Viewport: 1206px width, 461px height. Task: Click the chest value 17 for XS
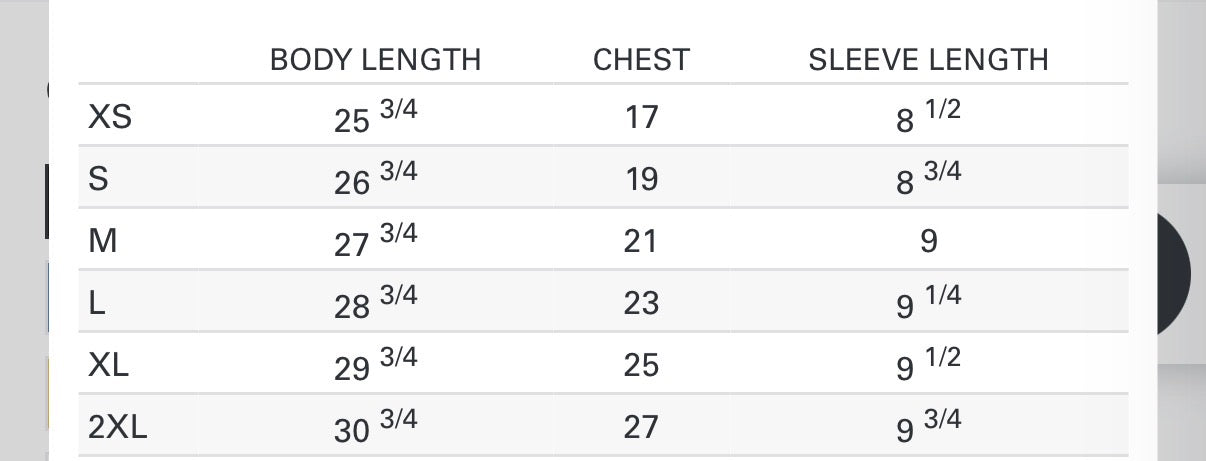641,118
